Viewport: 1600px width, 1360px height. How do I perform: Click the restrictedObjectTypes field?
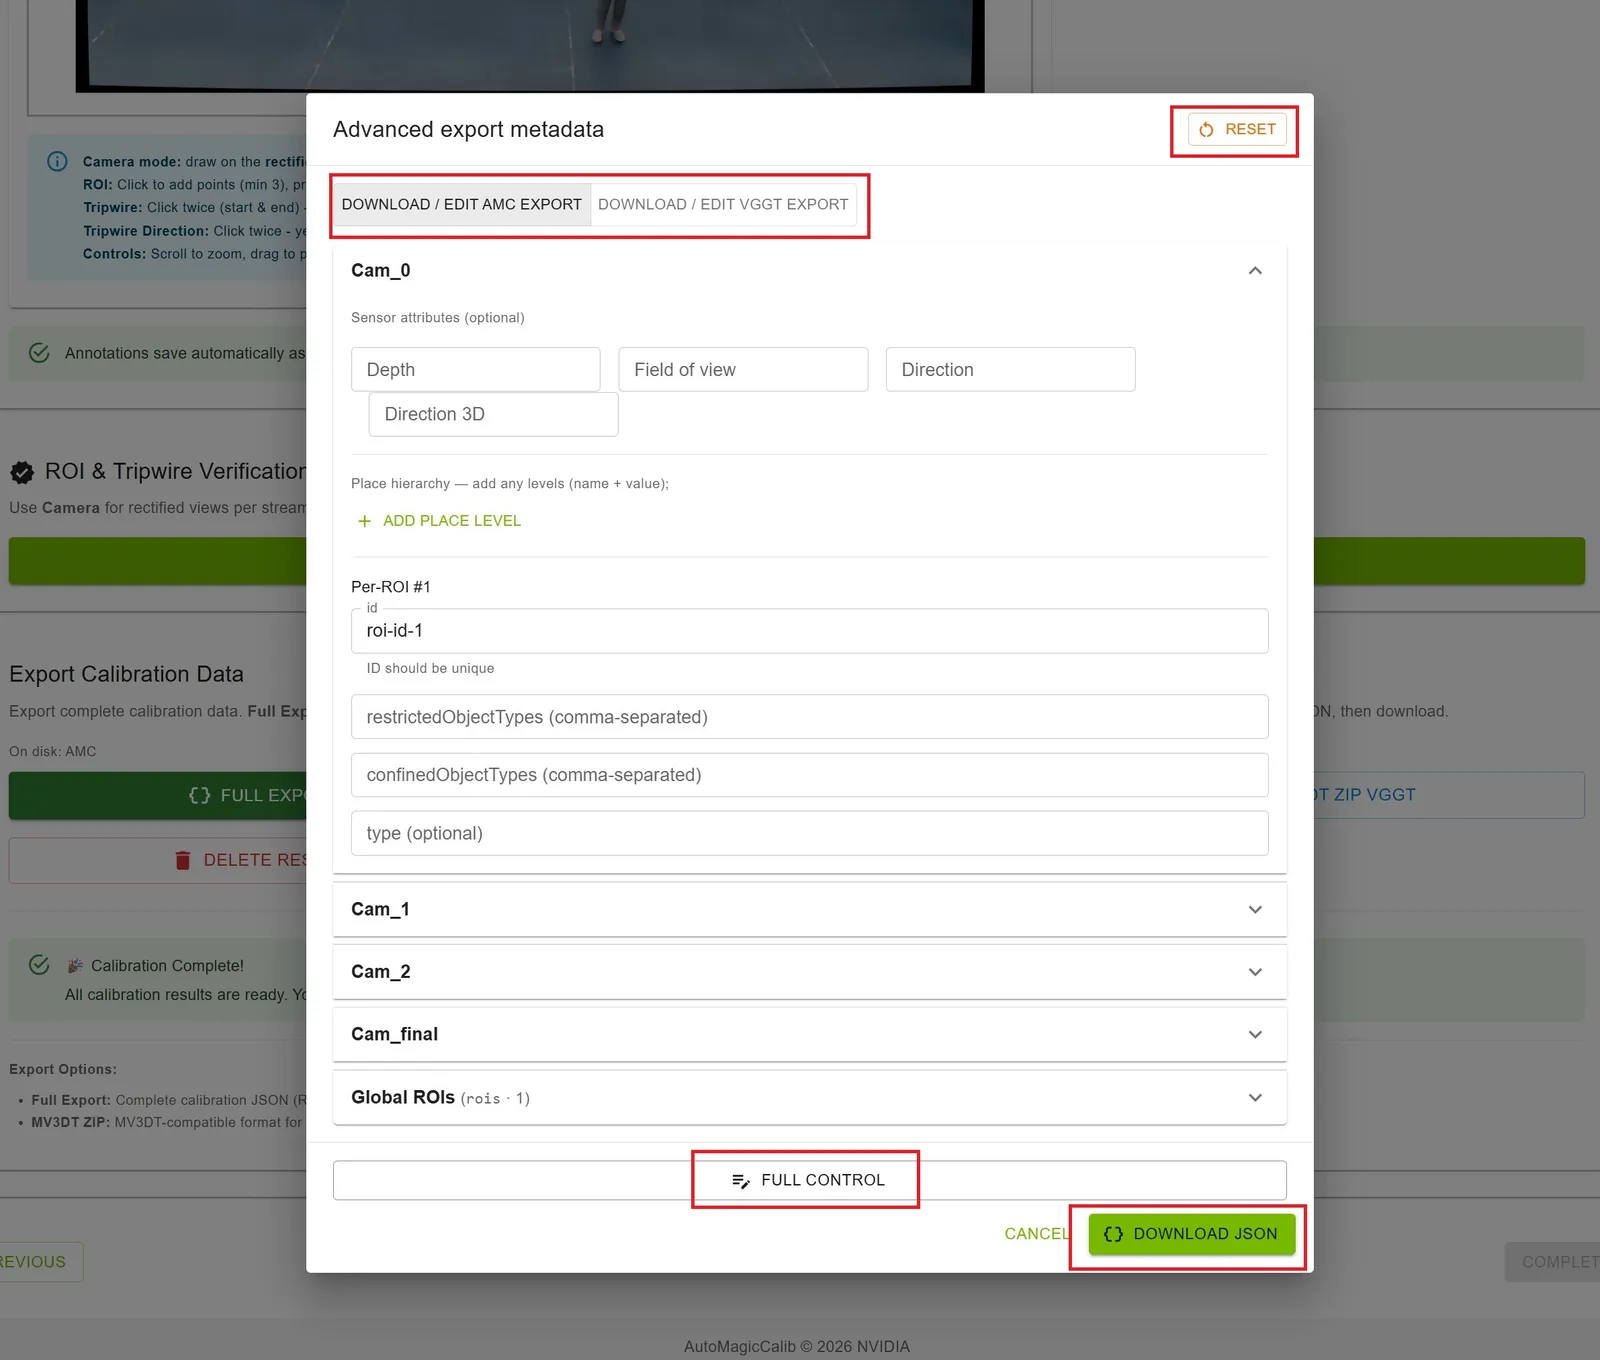pos(809,717)
